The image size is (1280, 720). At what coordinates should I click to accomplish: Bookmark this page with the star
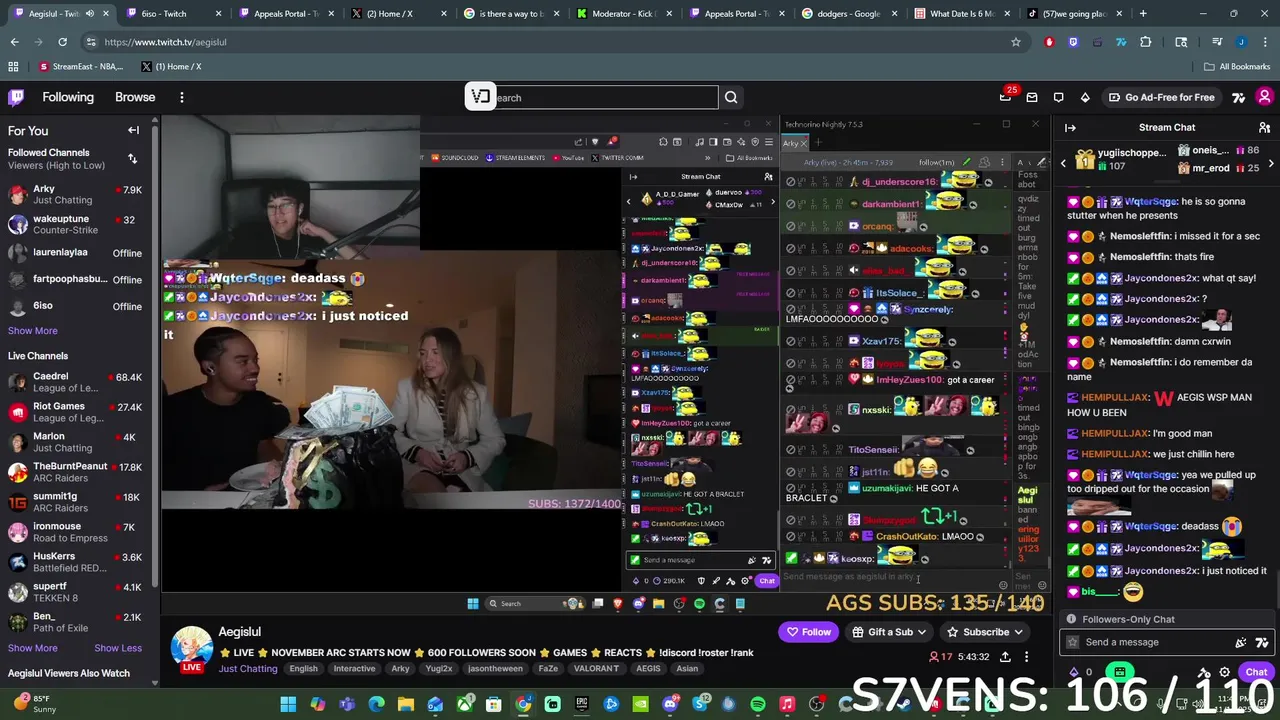pyautogui.click(x=1016, y=42)
